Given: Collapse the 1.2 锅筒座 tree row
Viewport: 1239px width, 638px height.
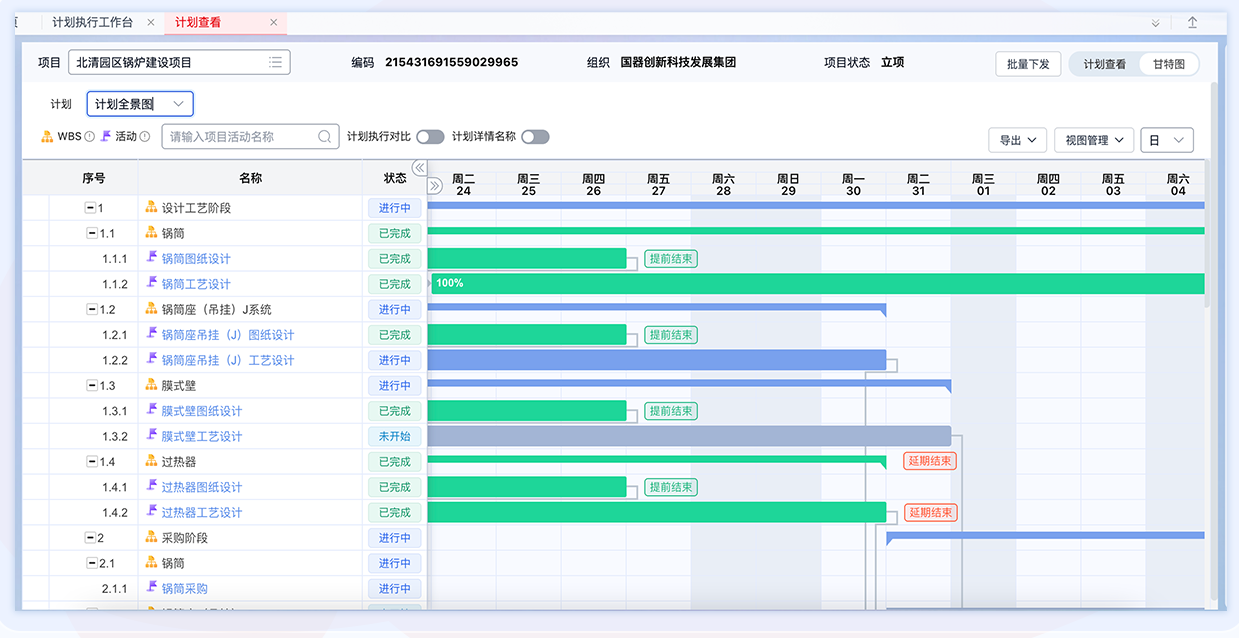Looking at the screenshot, I should point(92,310).
